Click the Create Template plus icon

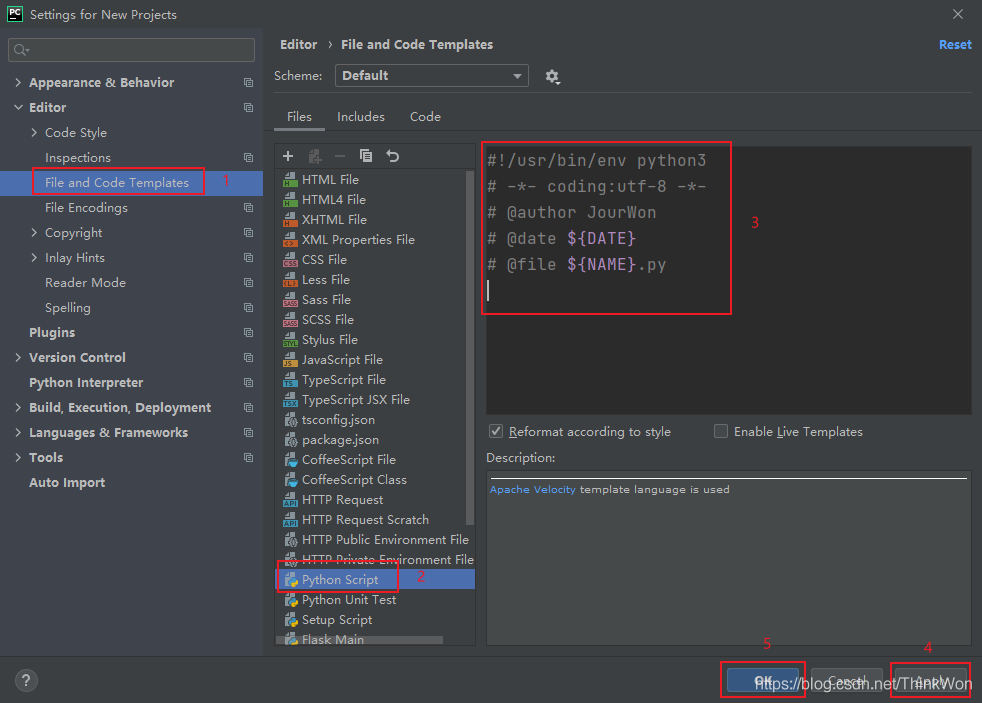[288, 156]
